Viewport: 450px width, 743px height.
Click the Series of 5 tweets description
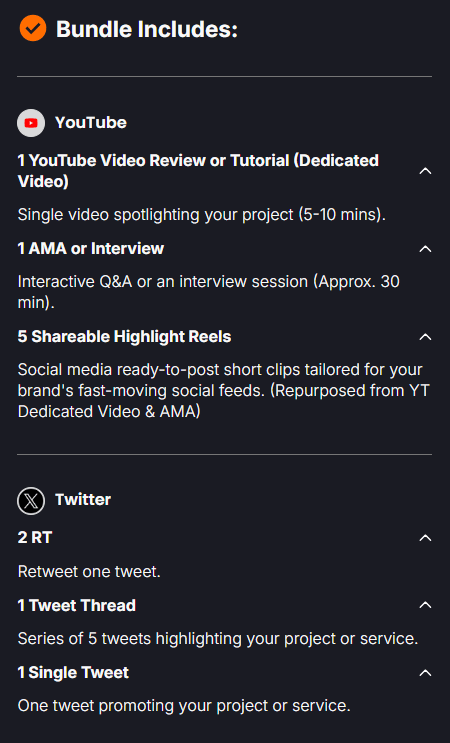point(218,638)
